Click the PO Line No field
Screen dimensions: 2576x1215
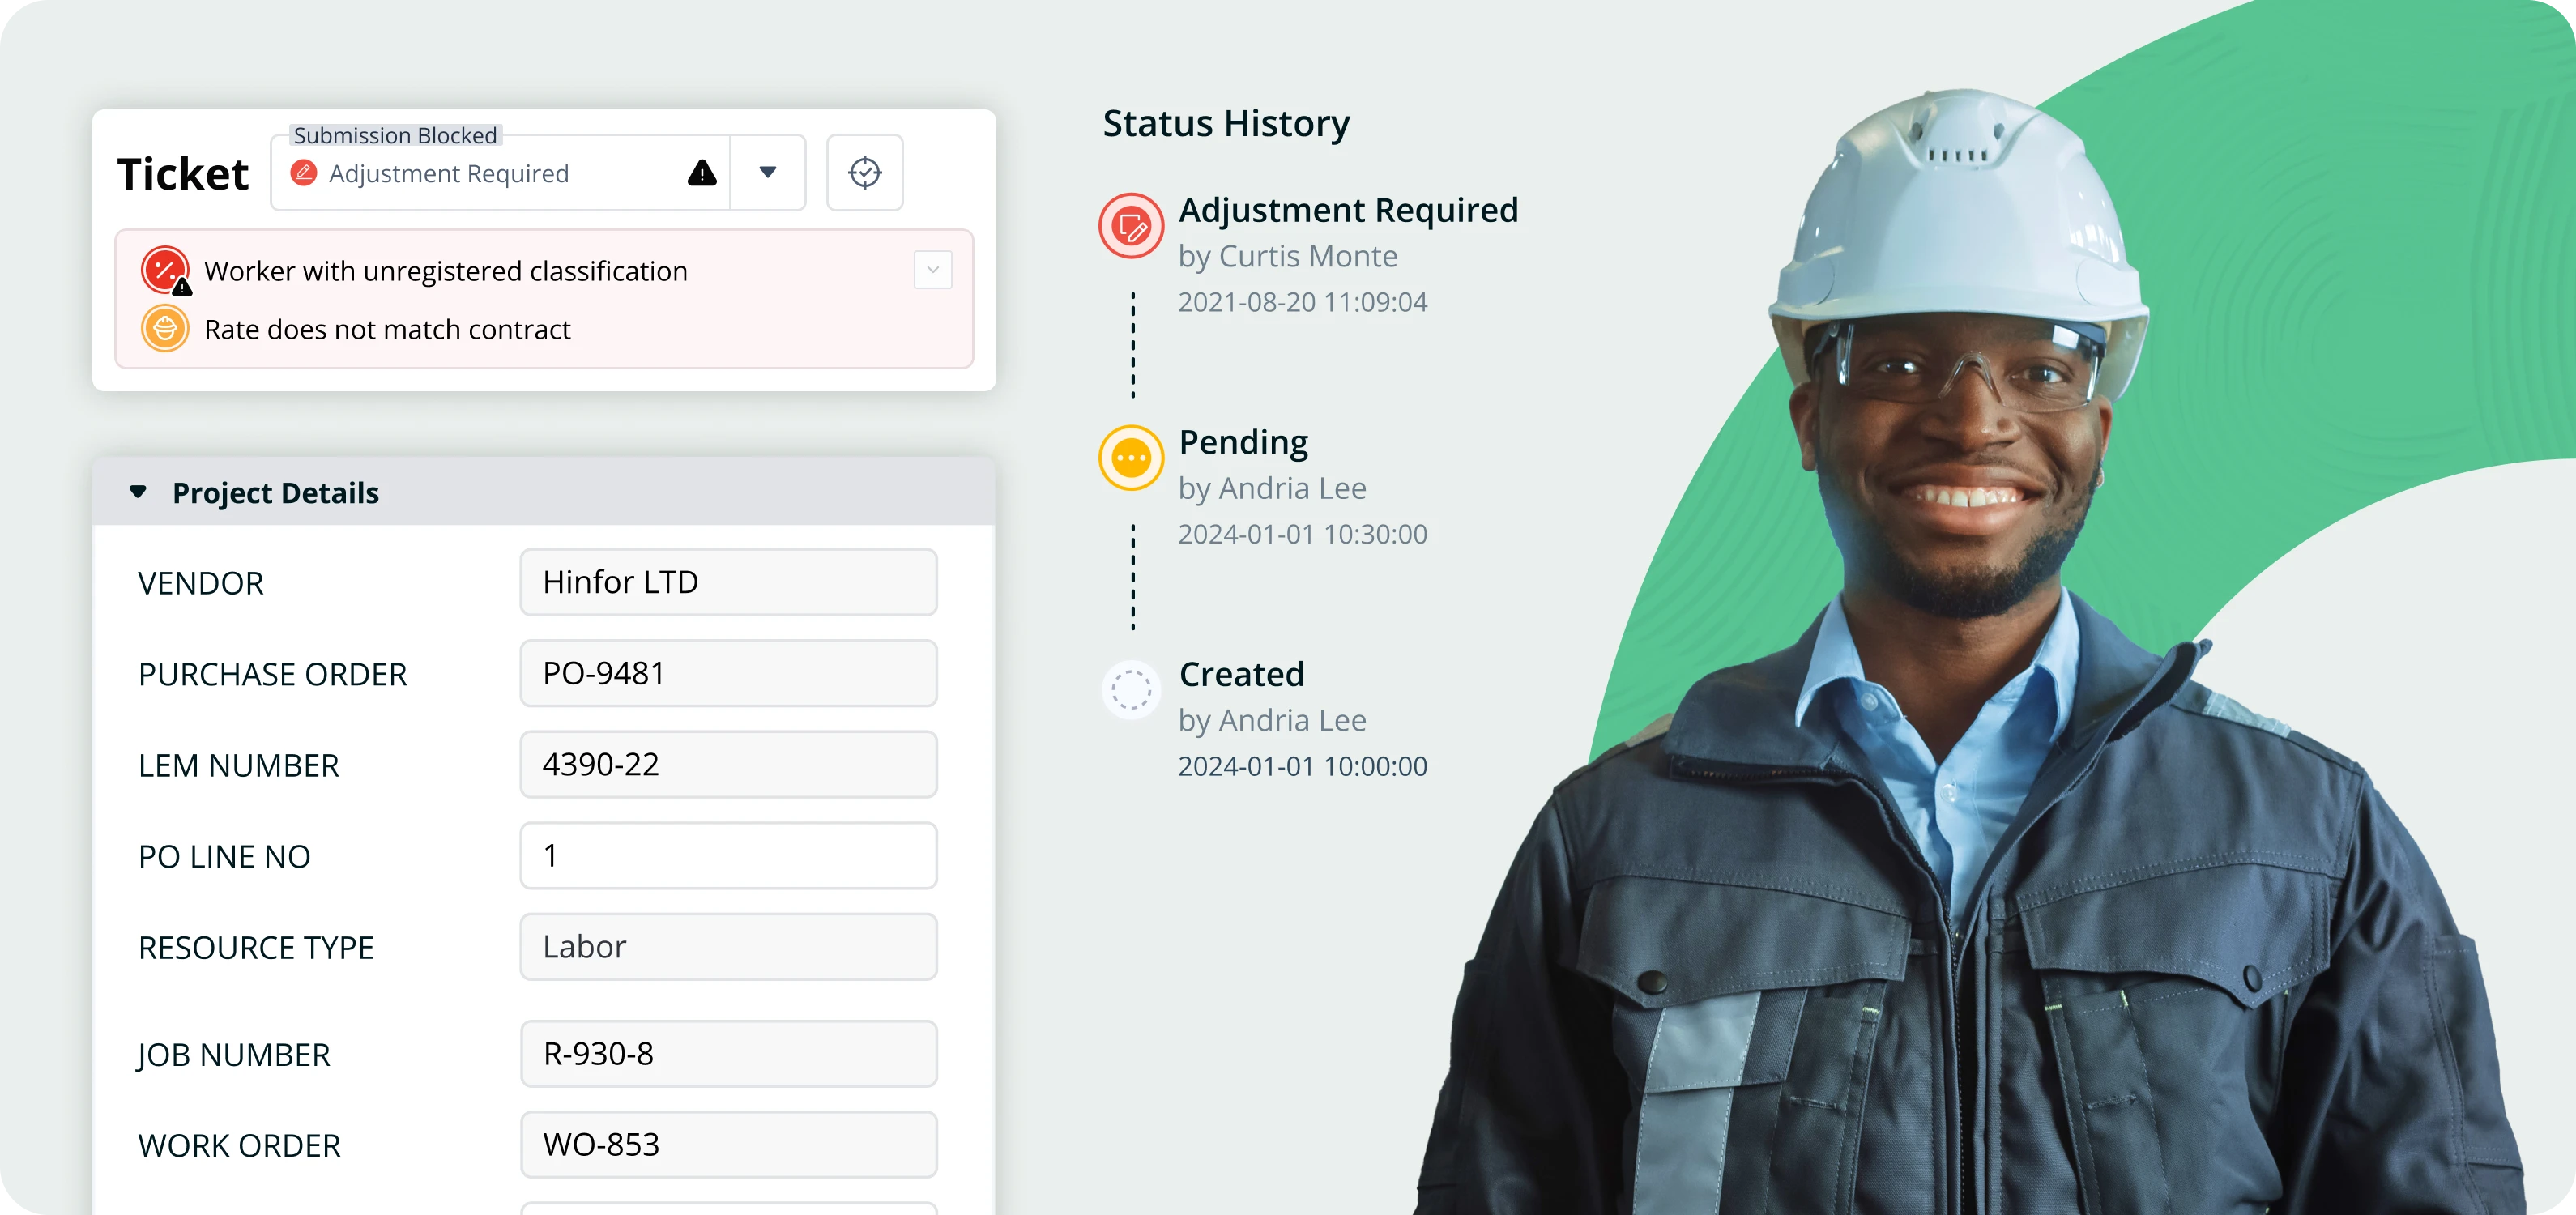coord(728,855)
